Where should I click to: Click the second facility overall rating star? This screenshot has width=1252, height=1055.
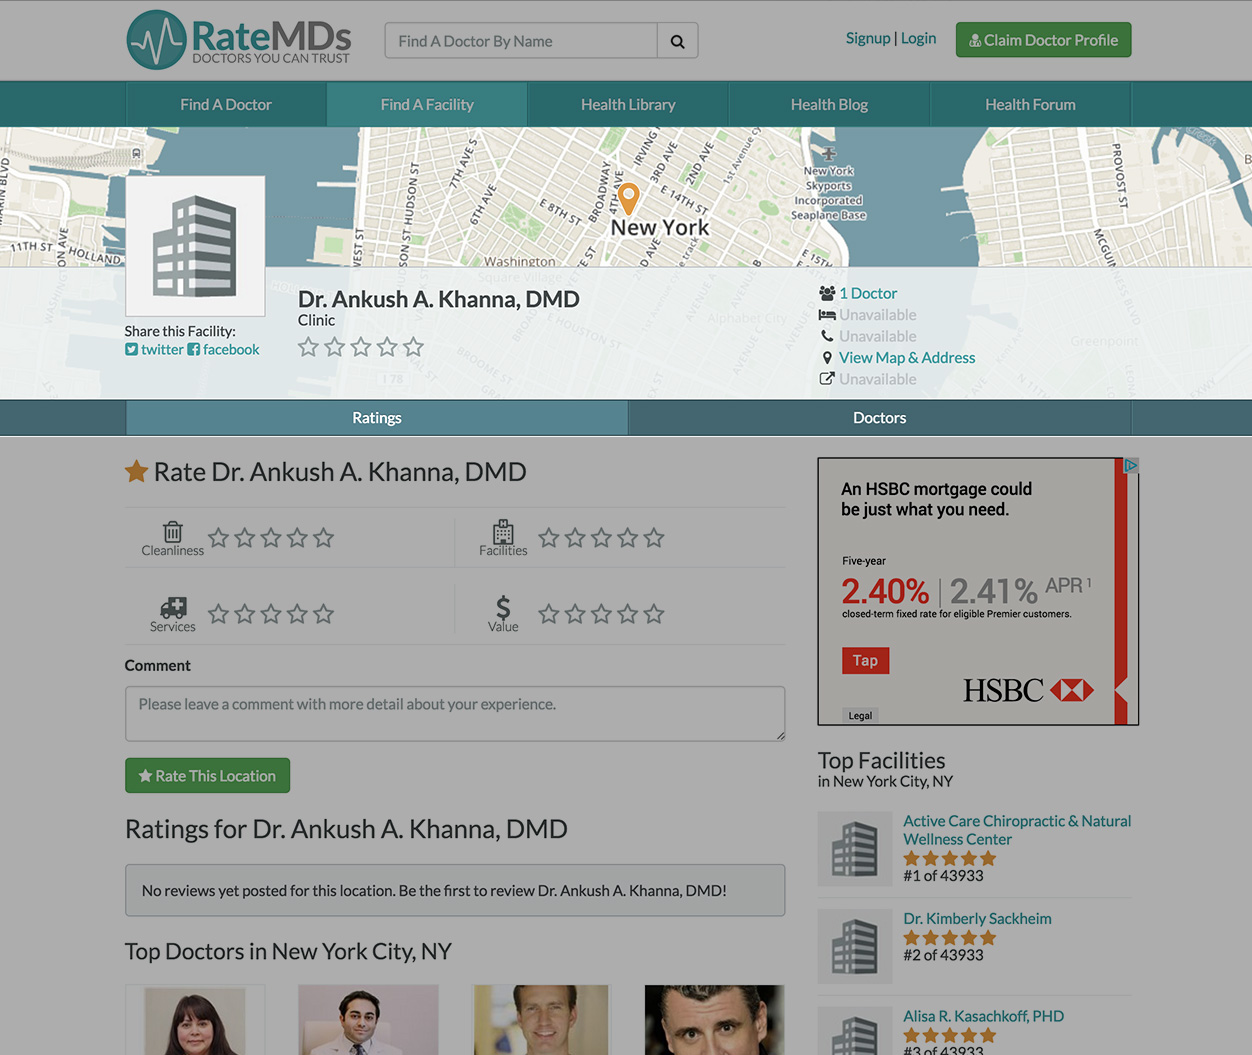tap(335, 347)
